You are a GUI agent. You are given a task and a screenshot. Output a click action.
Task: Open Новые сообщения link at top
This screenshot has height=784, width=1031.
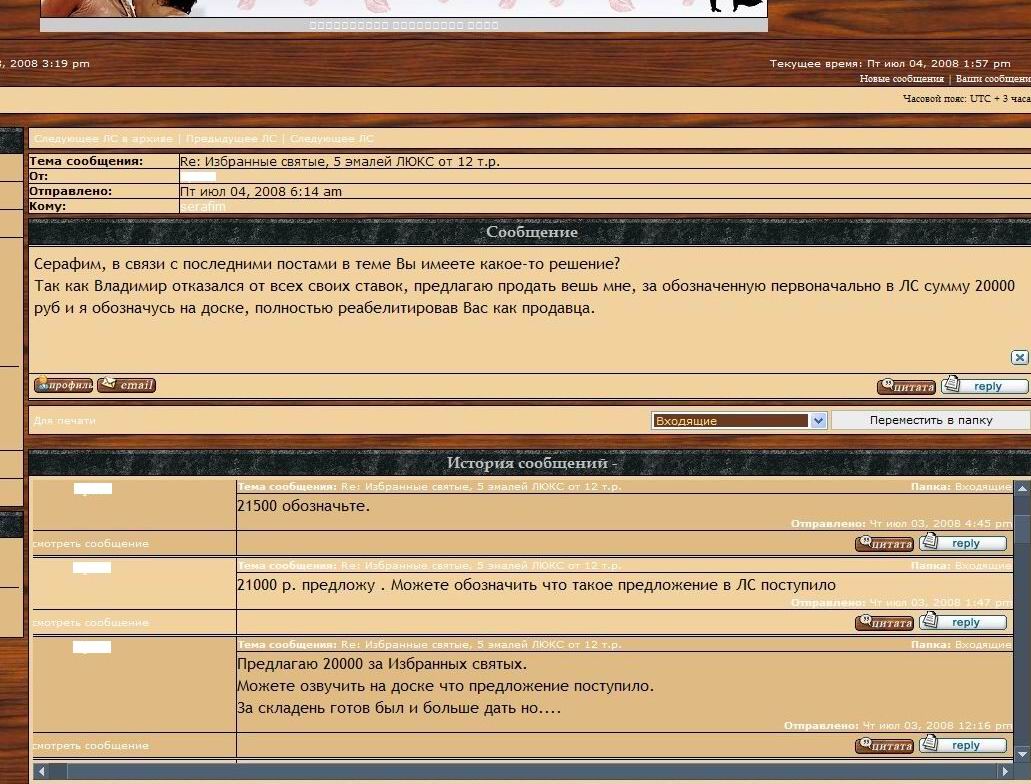(901, 79)
